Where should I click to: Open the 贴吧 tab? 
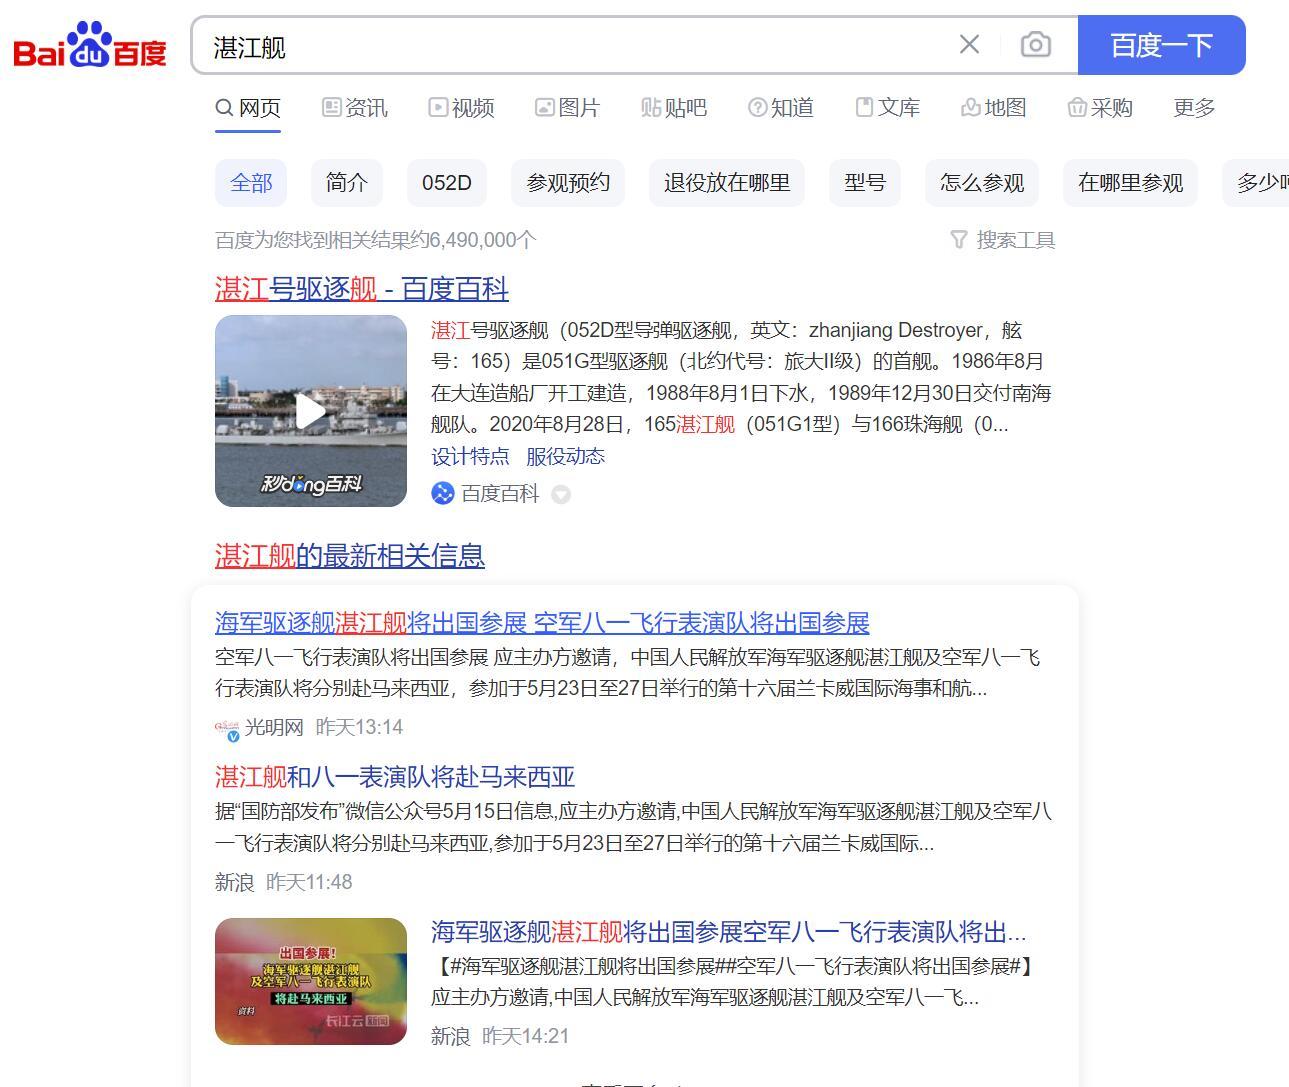pos(674,107)
